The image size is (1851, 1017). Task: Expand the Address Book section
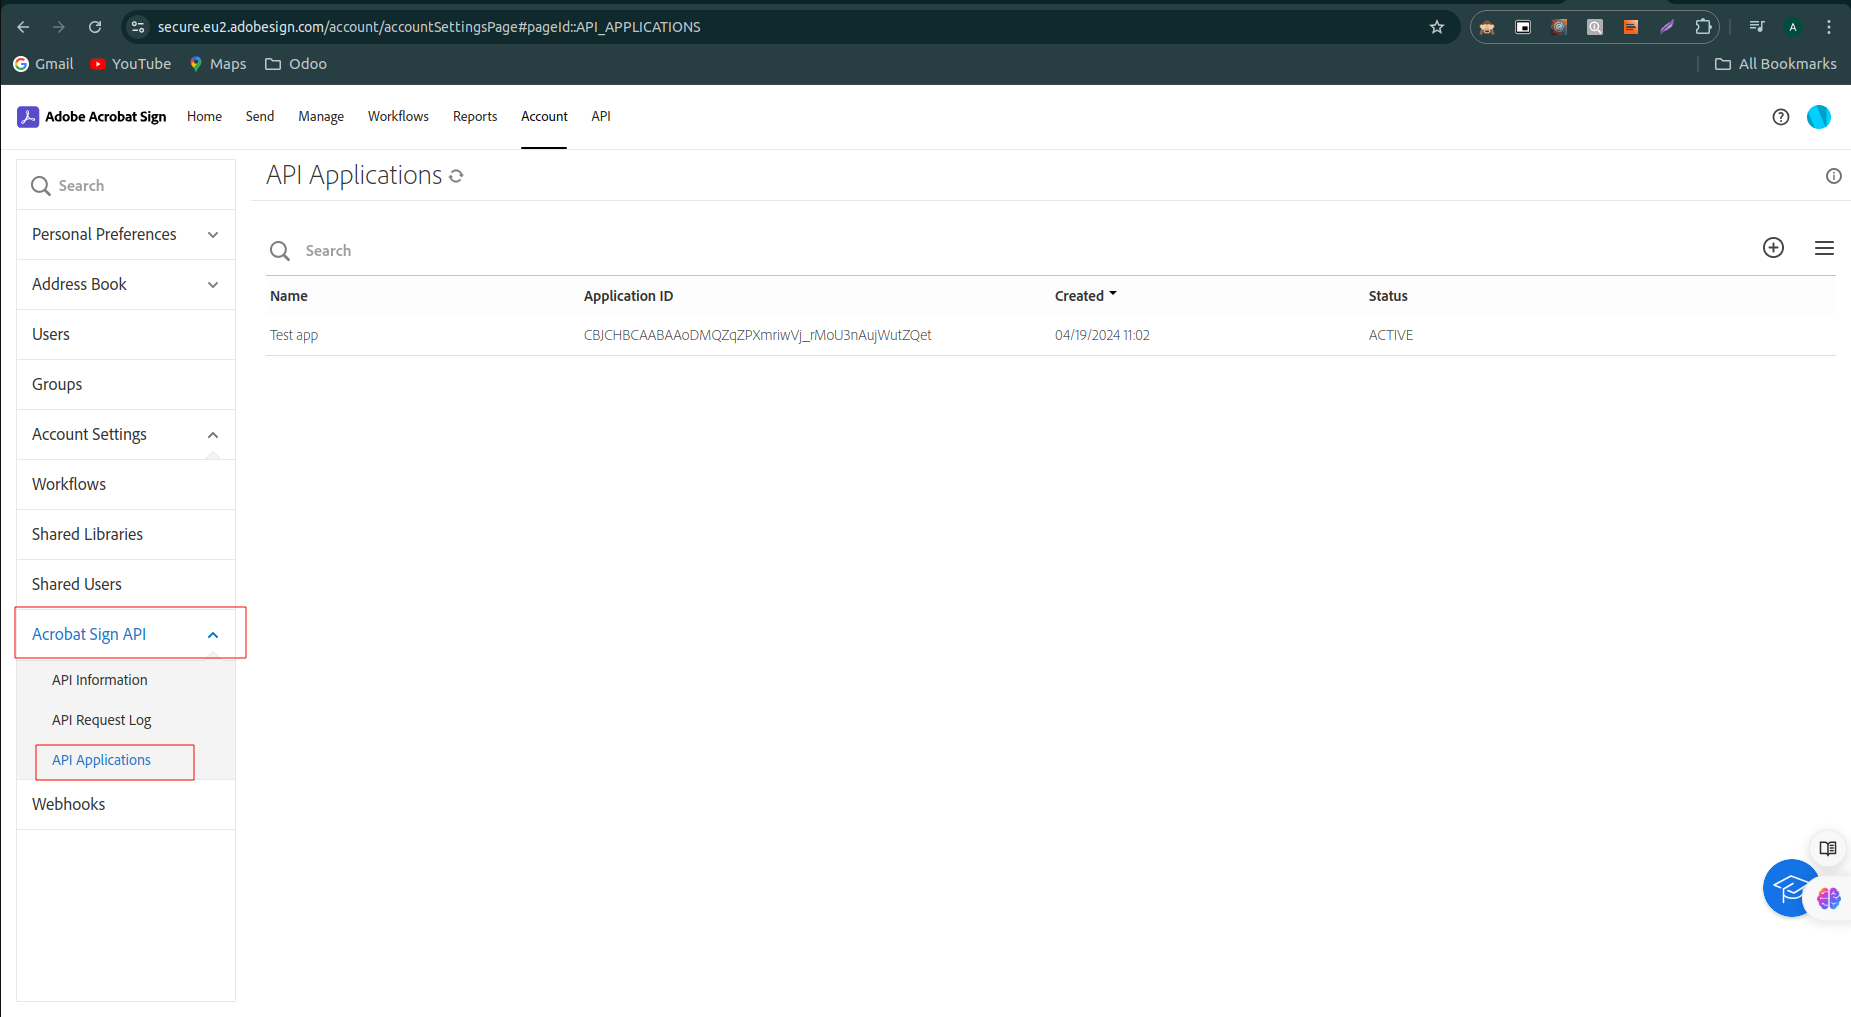[x=126, y=284]
